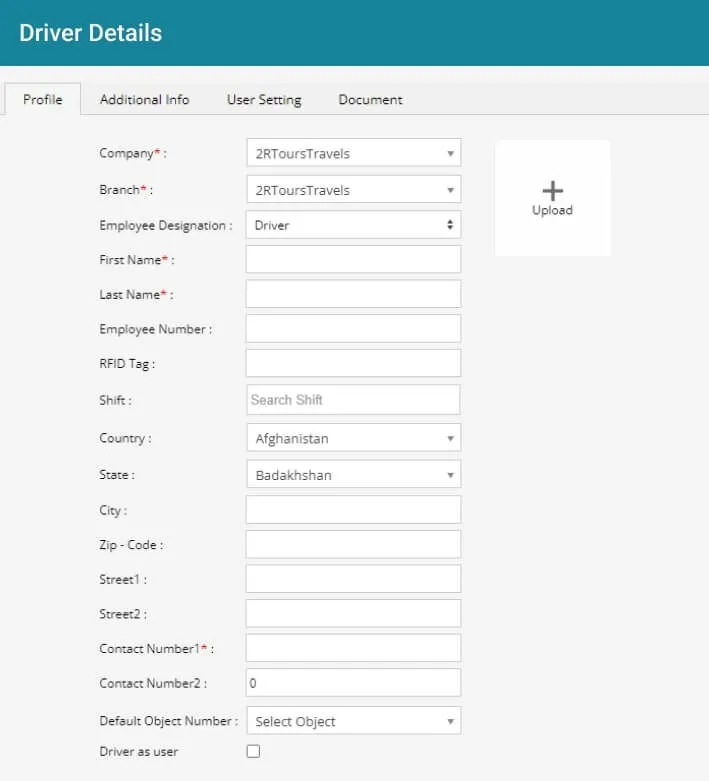Click the Zip - Code input field

pos(353,544)
